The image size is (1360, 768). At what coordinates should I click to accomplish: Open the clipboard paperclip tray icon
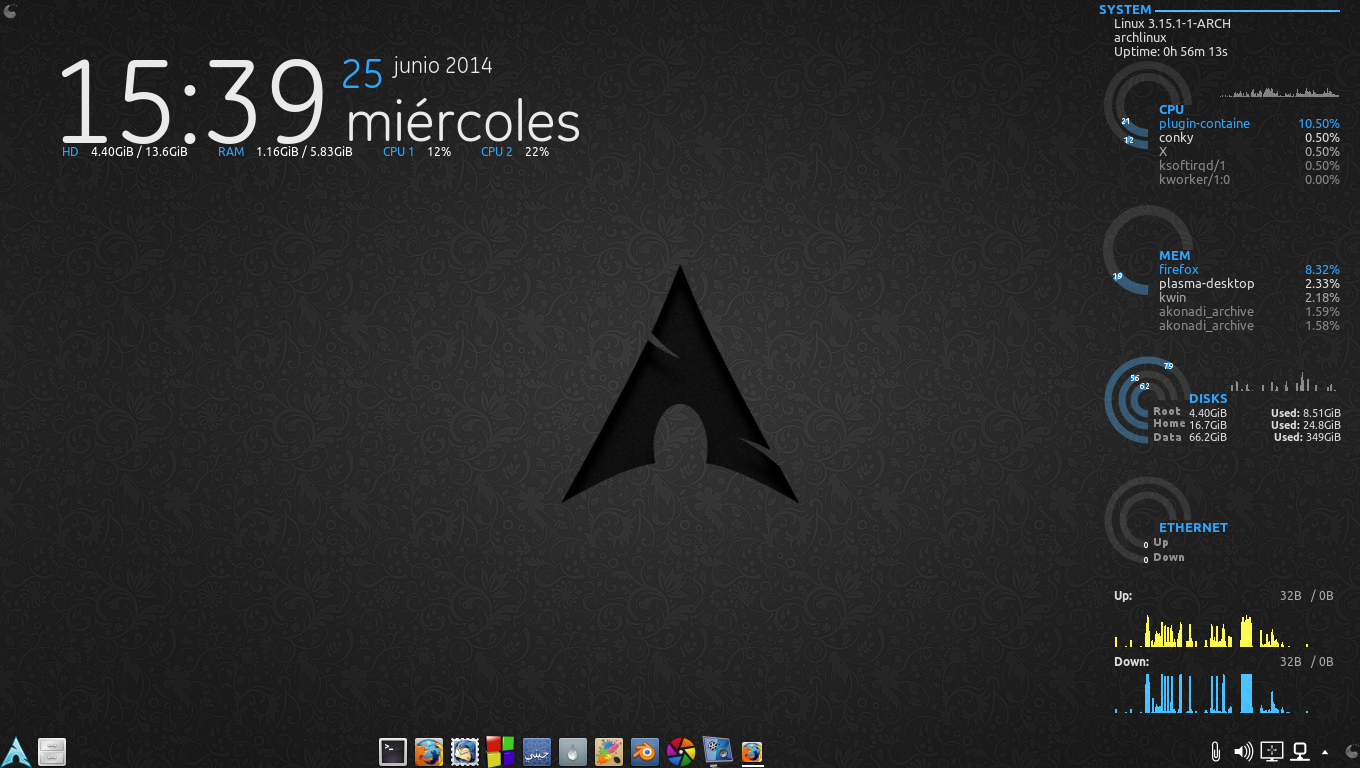1216,751
